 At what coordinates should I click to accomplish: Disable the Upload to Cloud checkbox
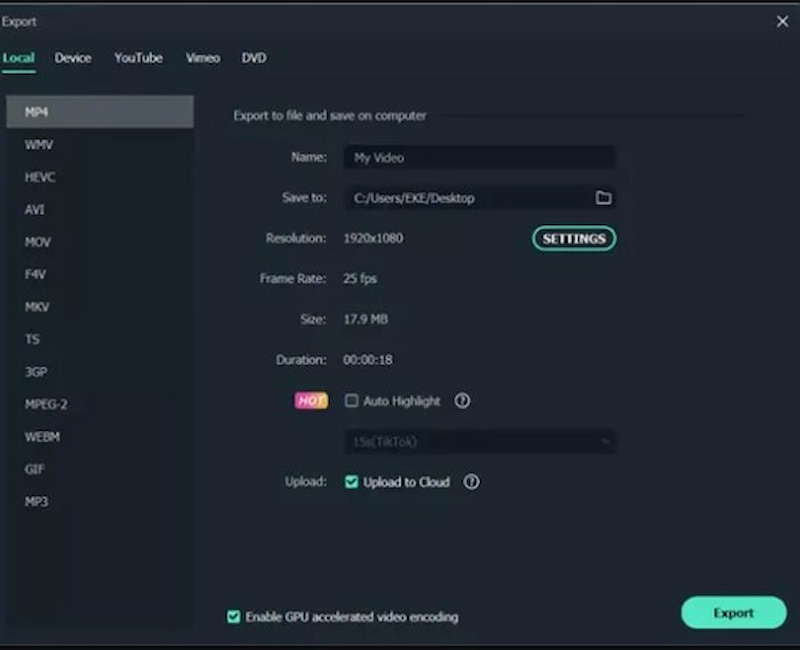(352, 482)
